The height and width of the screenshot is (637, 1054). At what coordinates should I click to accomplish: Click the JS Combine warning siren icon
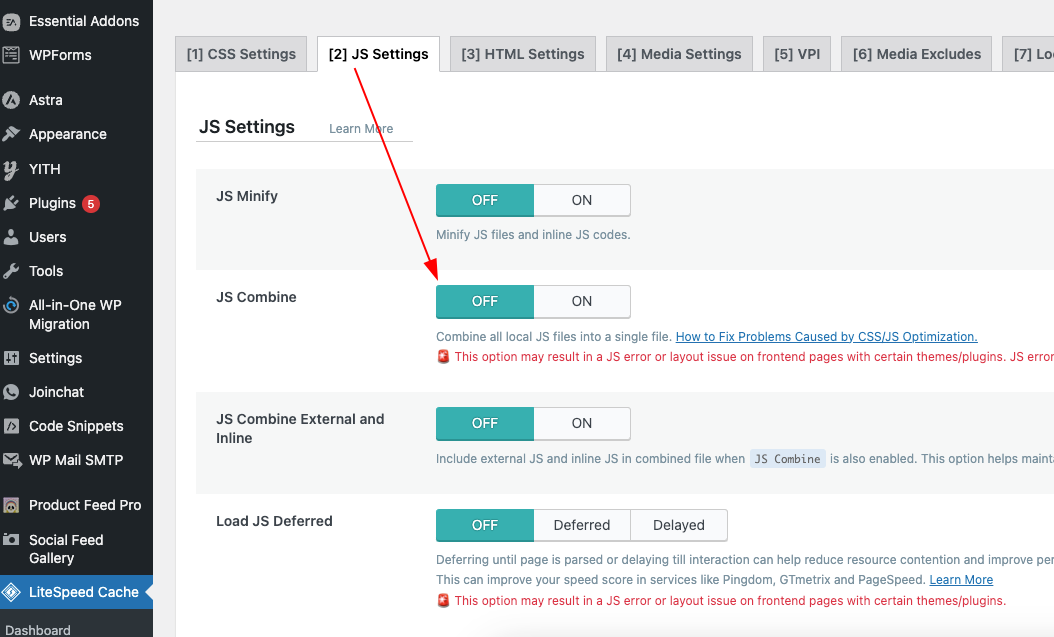[x=443, y=357]
